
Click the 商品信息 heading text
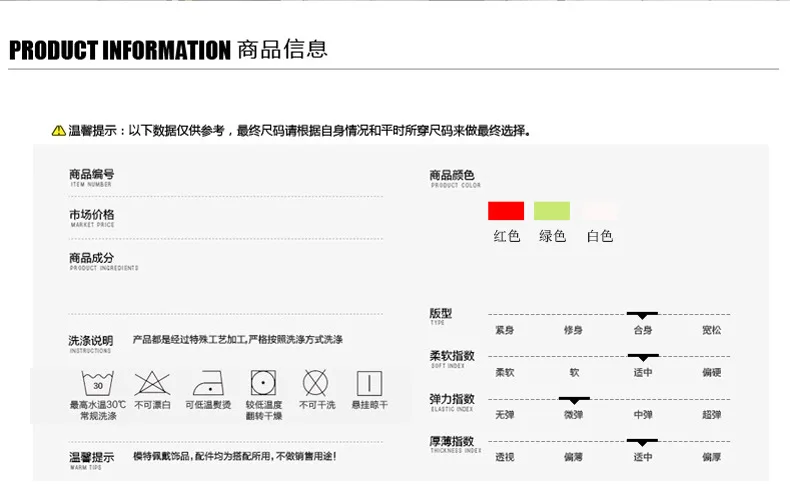(x=282, y=49)
